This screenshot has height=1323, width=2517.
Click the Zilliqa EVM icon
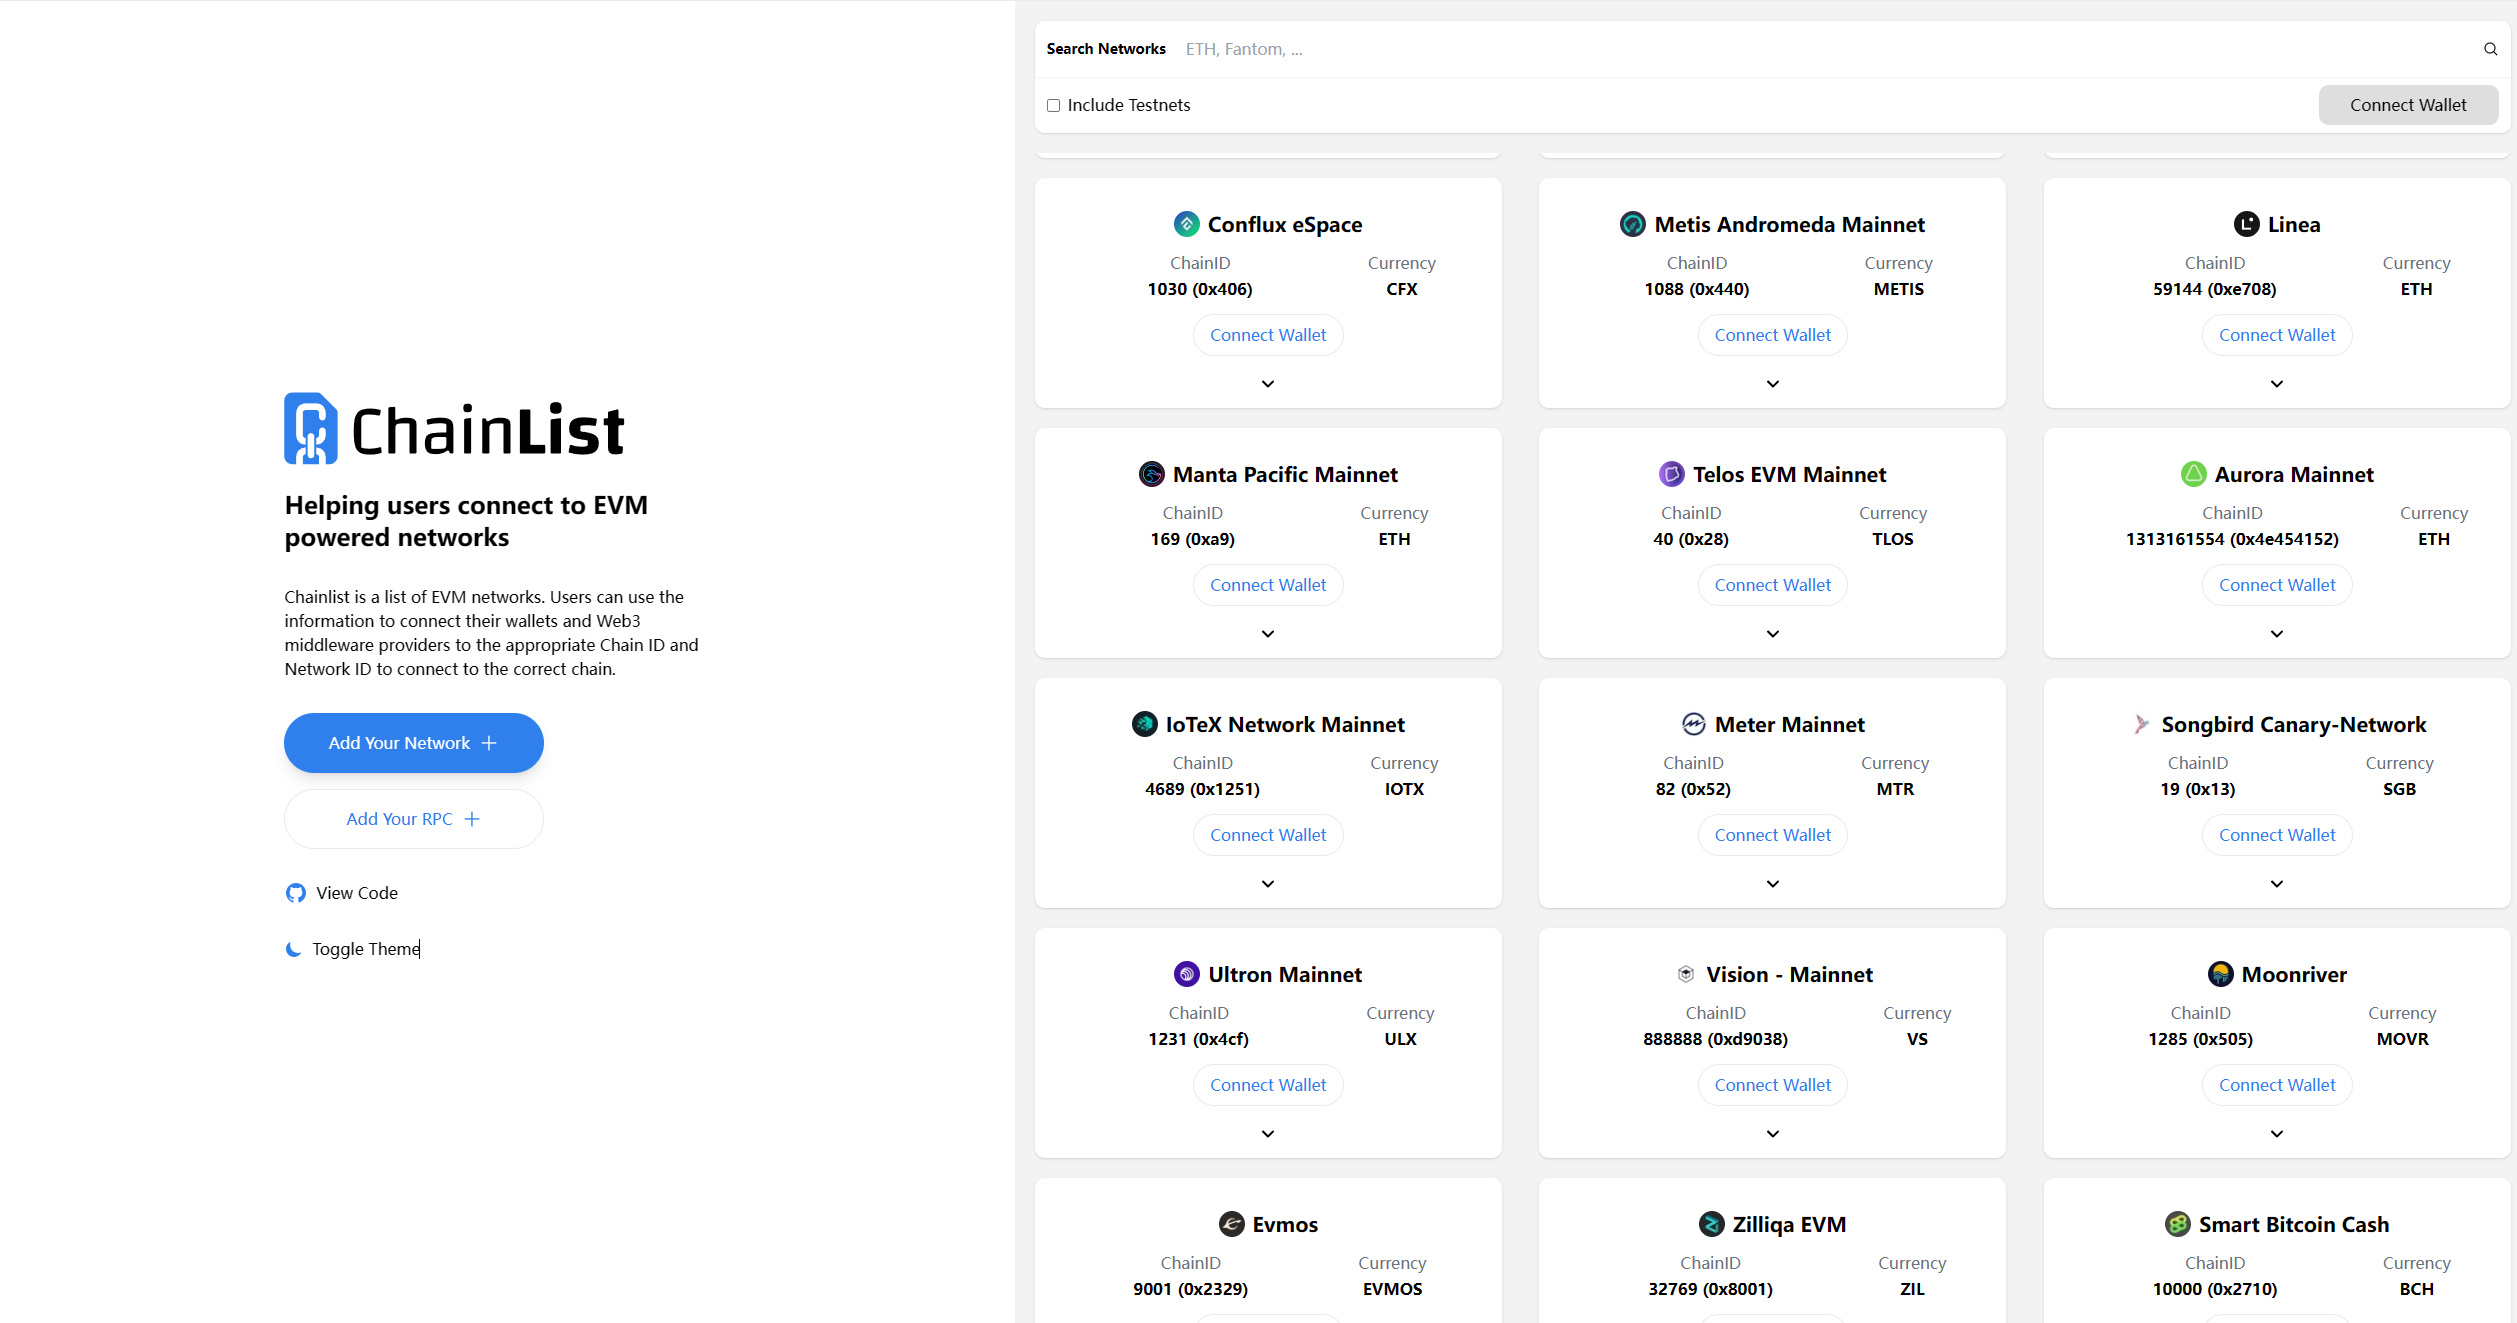[x=1711, y=1224]
